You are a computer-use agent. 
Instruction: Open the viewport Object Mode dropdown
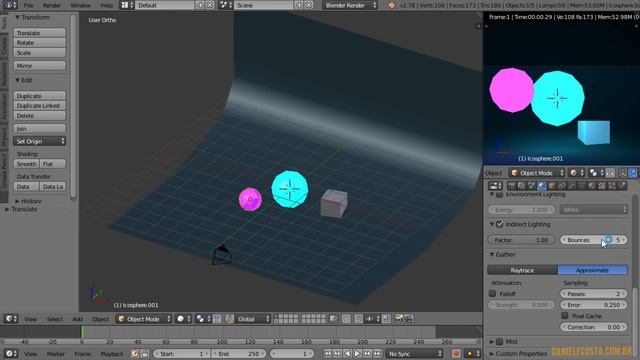[144, 319]
